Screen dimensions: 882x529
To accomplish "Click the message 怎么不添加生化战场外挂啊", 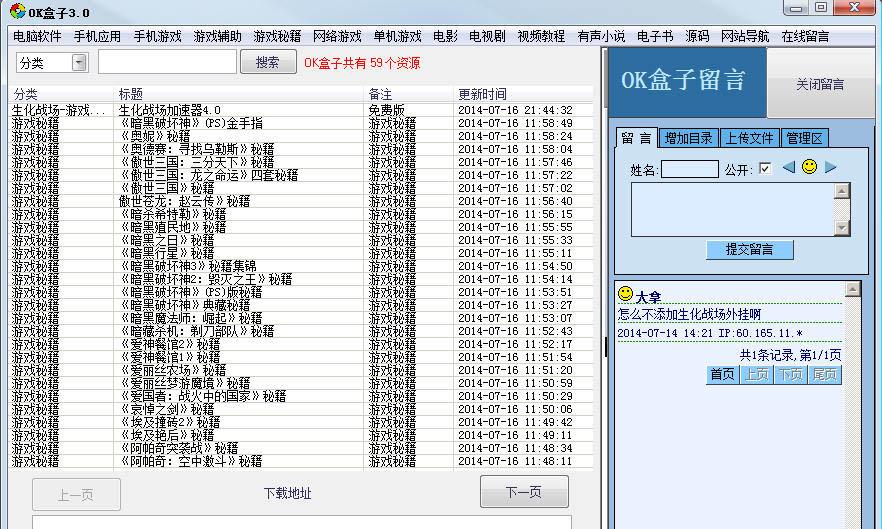I will tap(689, 314).
